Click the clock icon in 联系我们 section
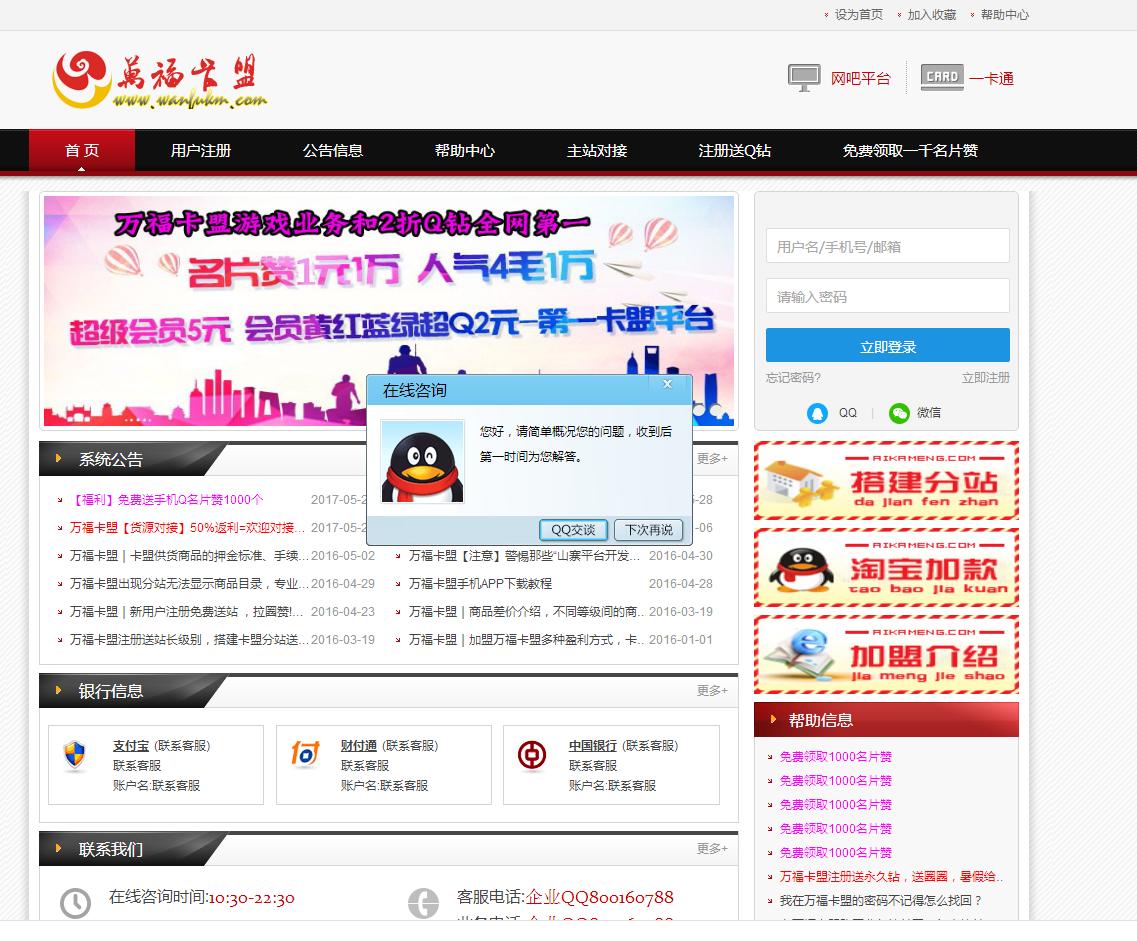Viewport: 1137px width, 941px height. (76, 903)
